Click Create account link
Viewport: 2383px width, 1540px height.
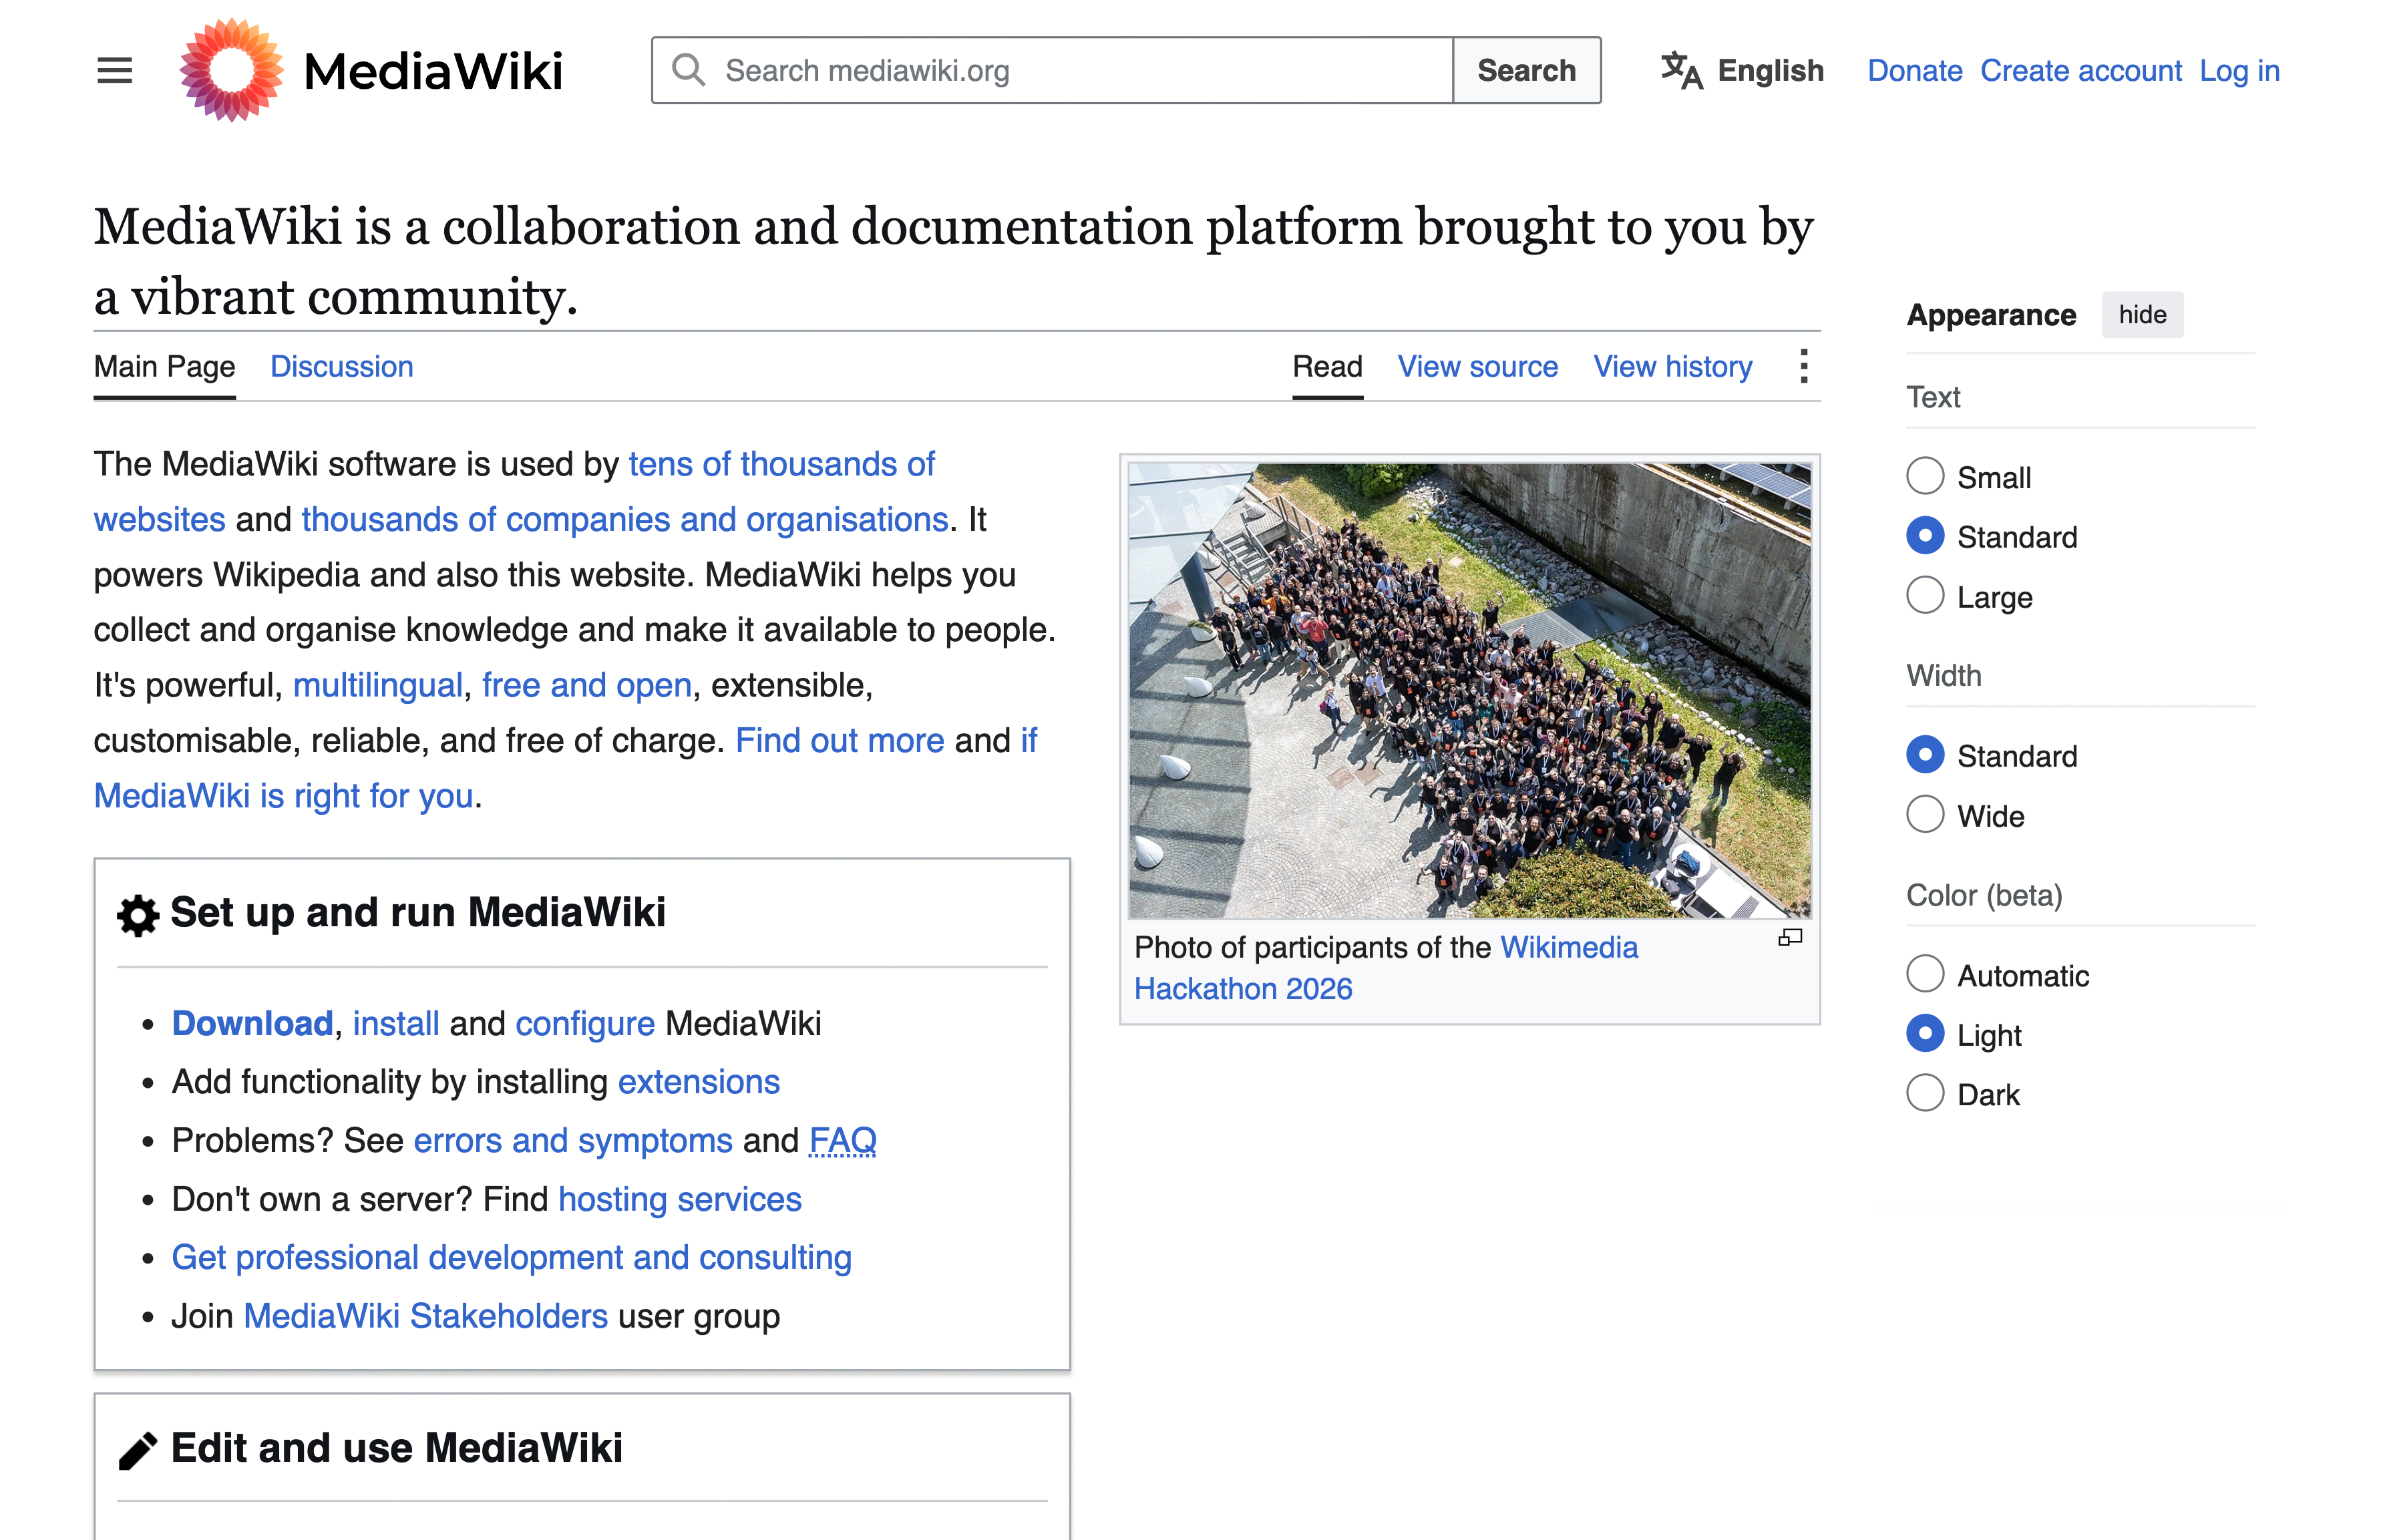click(2080, 71)
